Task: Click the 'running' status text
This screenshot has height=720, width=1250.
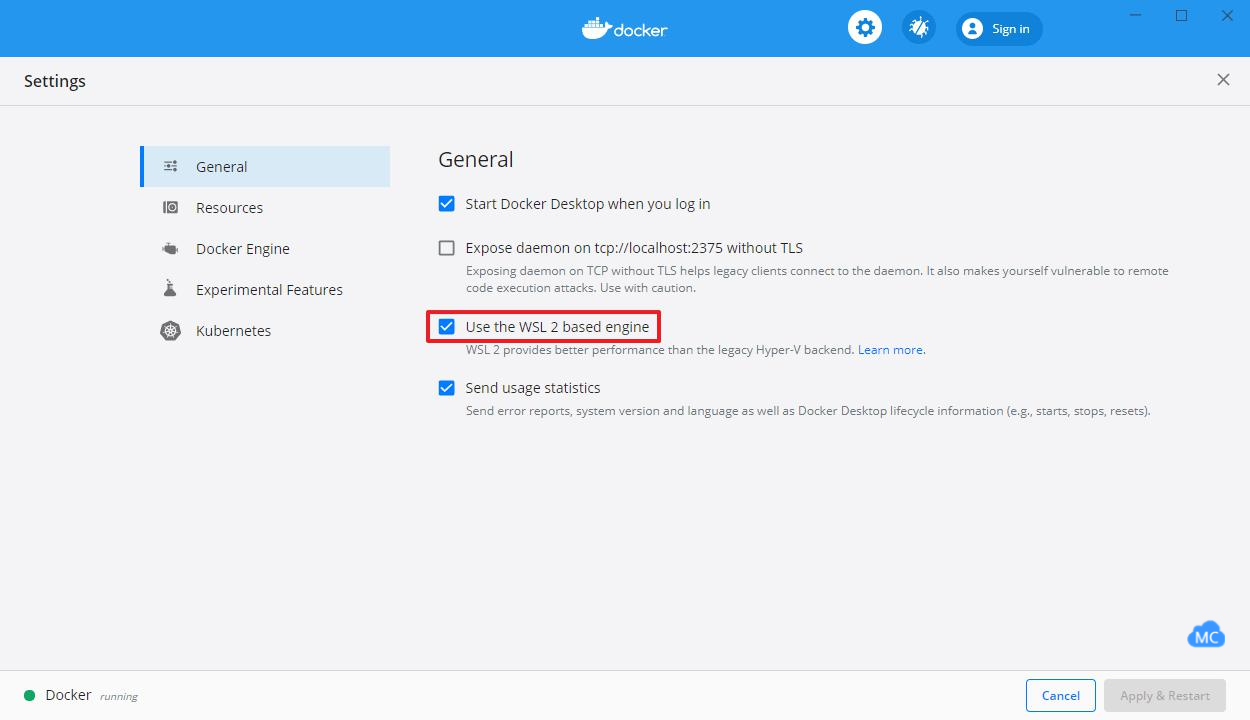Action: (119, 696)
